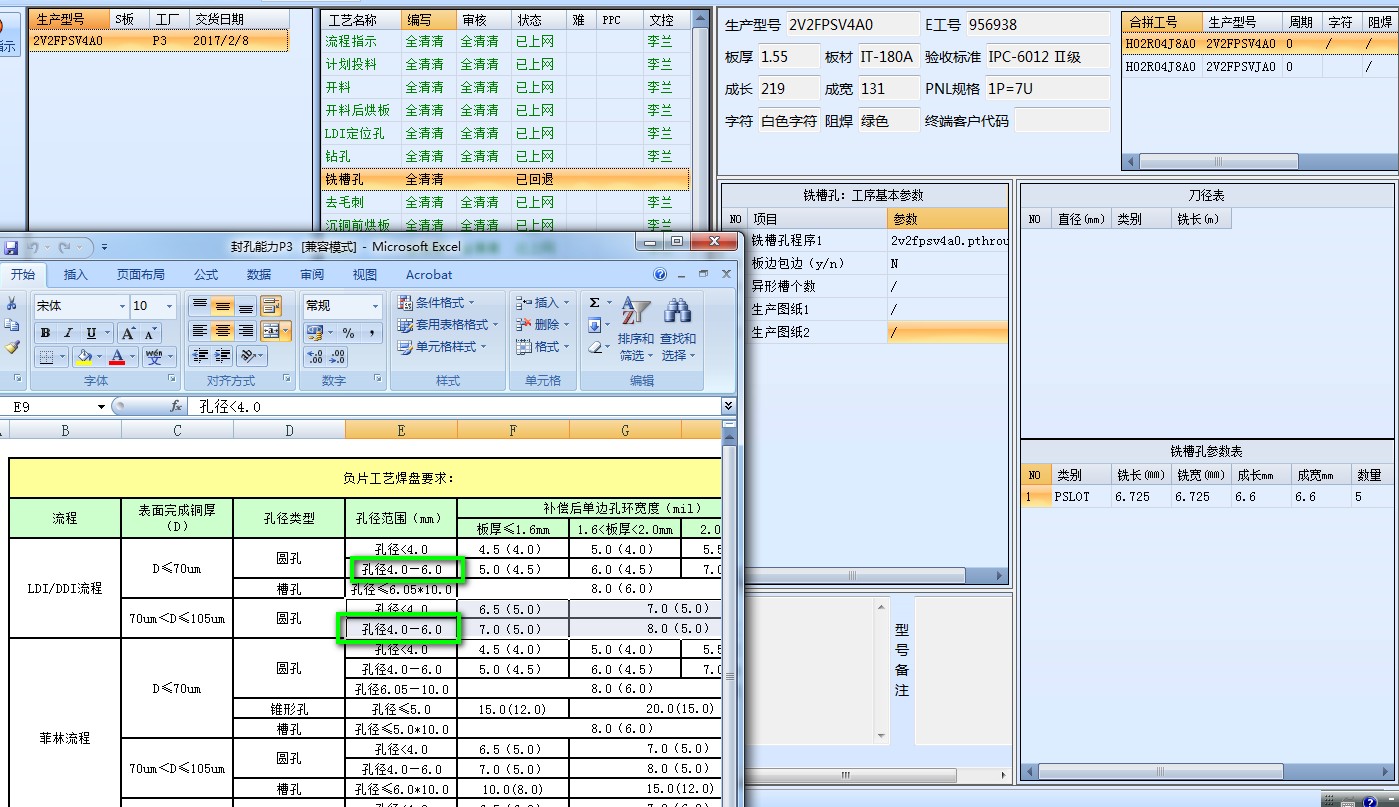Open font size dropdown showing 10
The width and height of the screenshot is (1399, 807).
point(169,306)
